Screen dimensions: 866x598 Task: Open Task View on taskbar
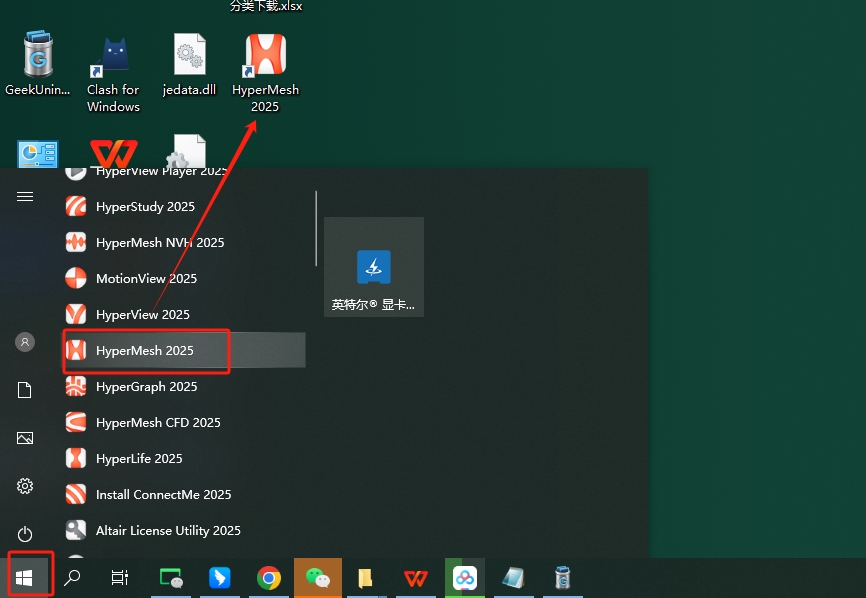(x=120, y=578)
